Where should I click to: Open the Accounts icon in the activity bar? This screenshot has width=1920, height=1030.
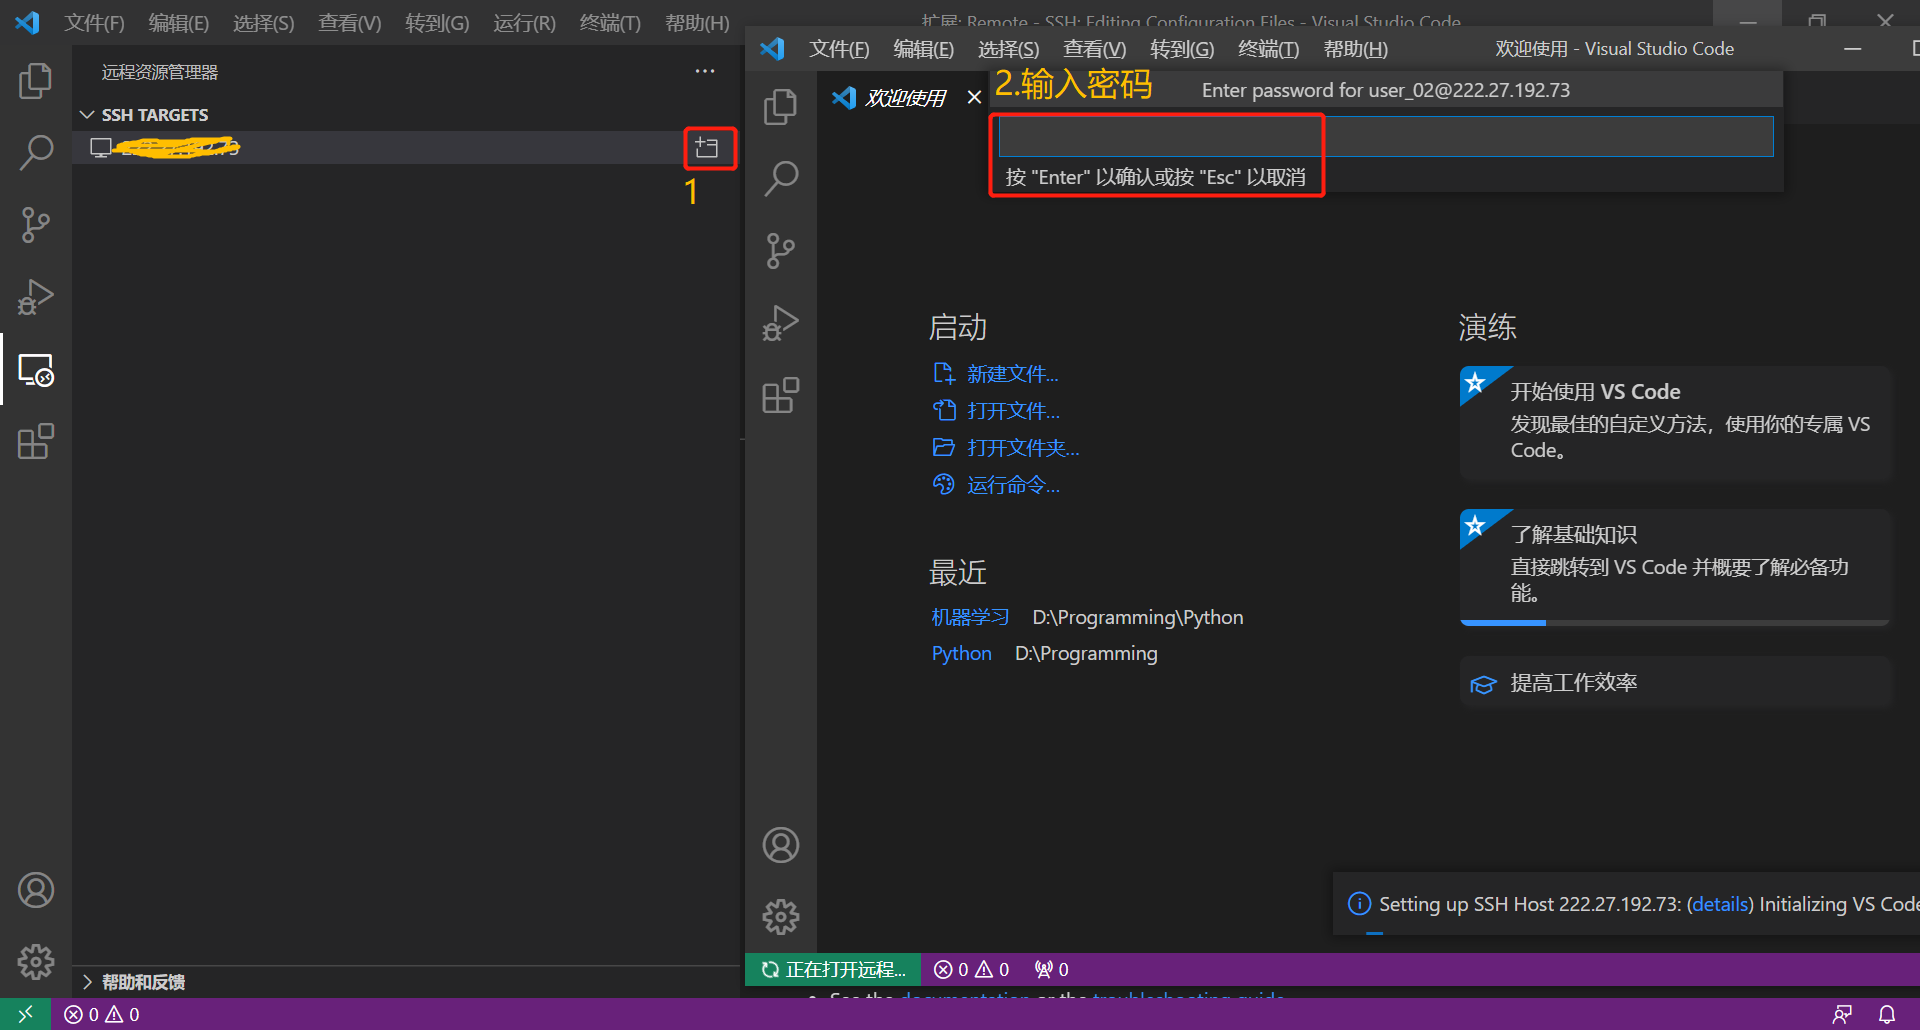36,890
